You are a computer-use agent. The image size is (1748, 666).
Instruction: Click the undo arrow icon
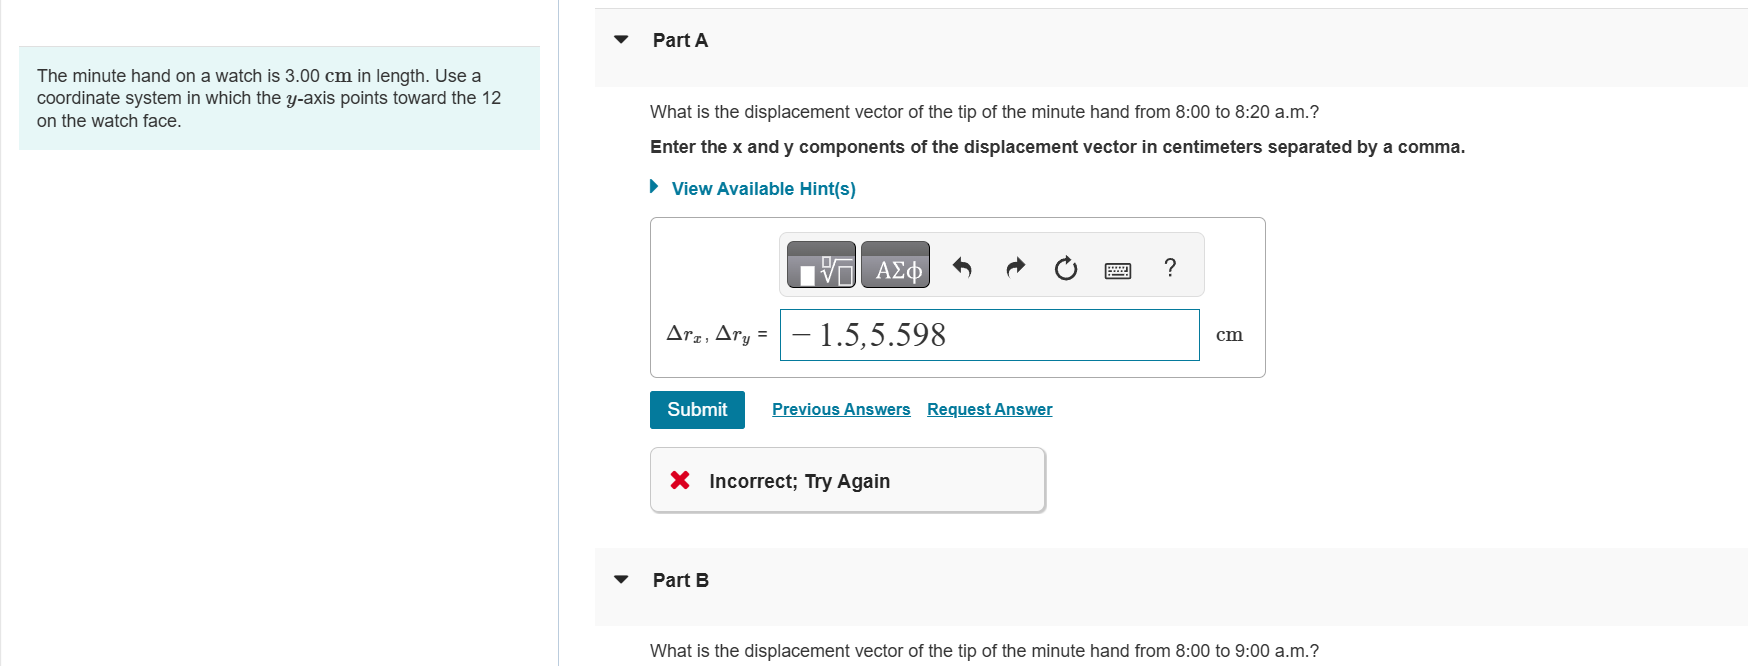(962, 267)
